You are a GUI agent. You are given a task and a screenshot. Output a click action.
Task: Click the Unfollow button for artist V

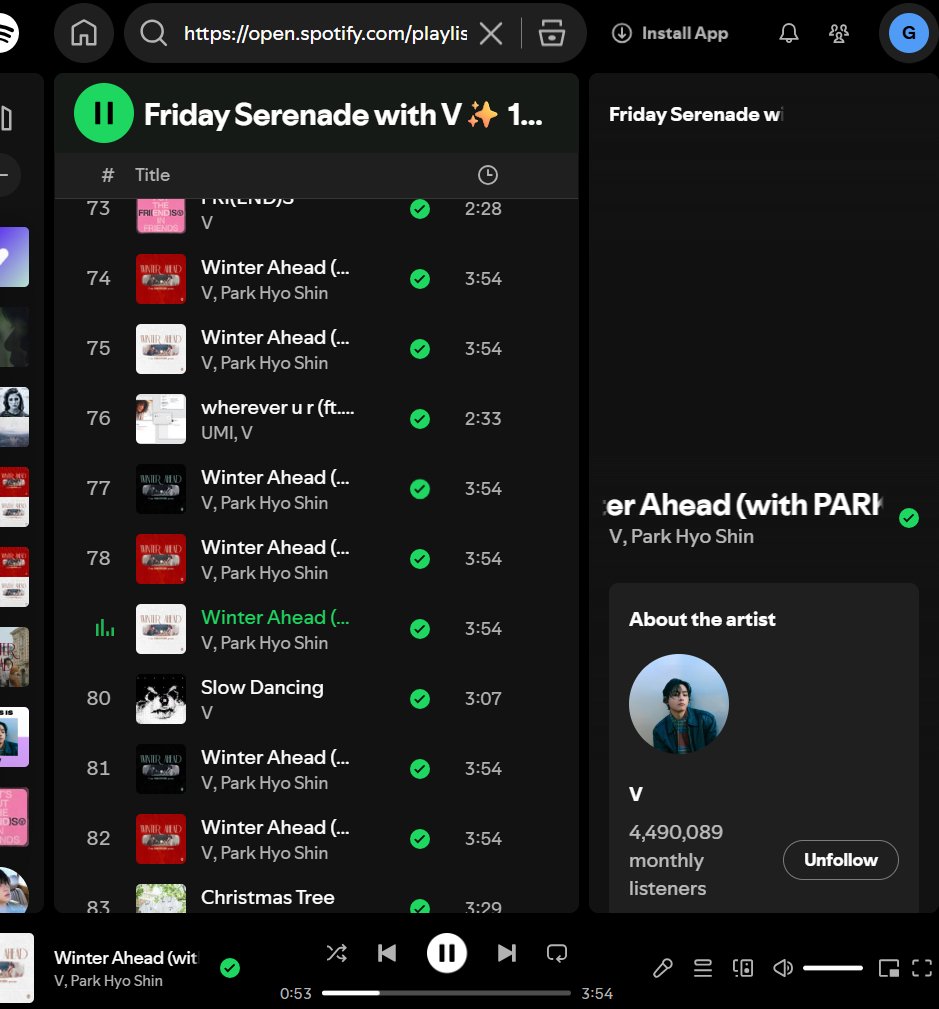(x=840, y=859)
